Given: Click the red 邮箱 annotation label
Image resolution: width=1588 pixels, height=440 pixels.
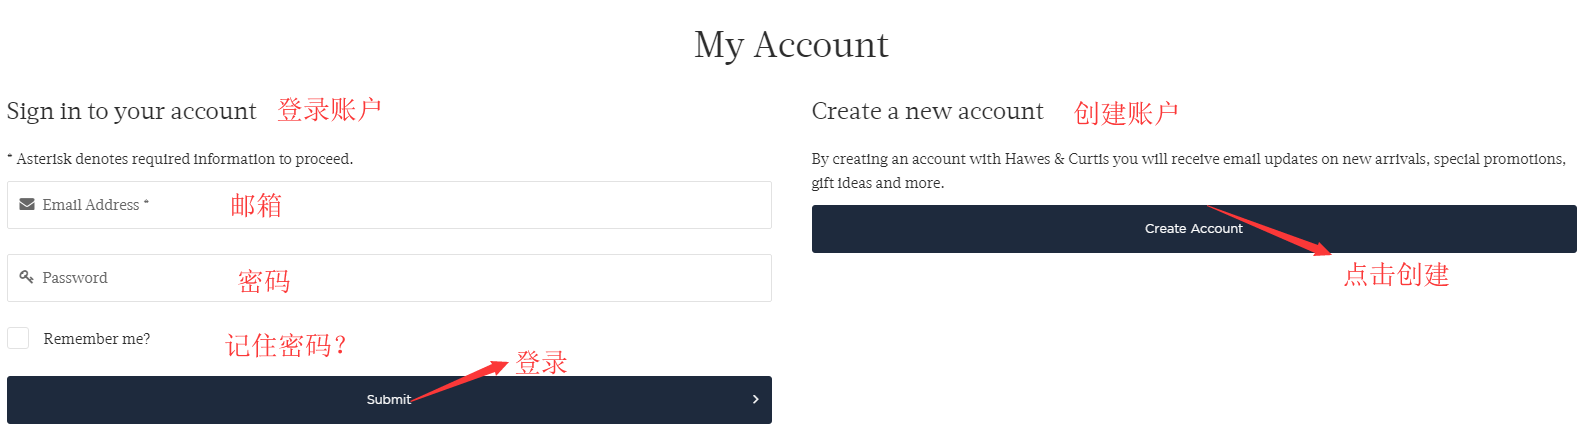Looking at the screenshot, I should tap(256, 206).
